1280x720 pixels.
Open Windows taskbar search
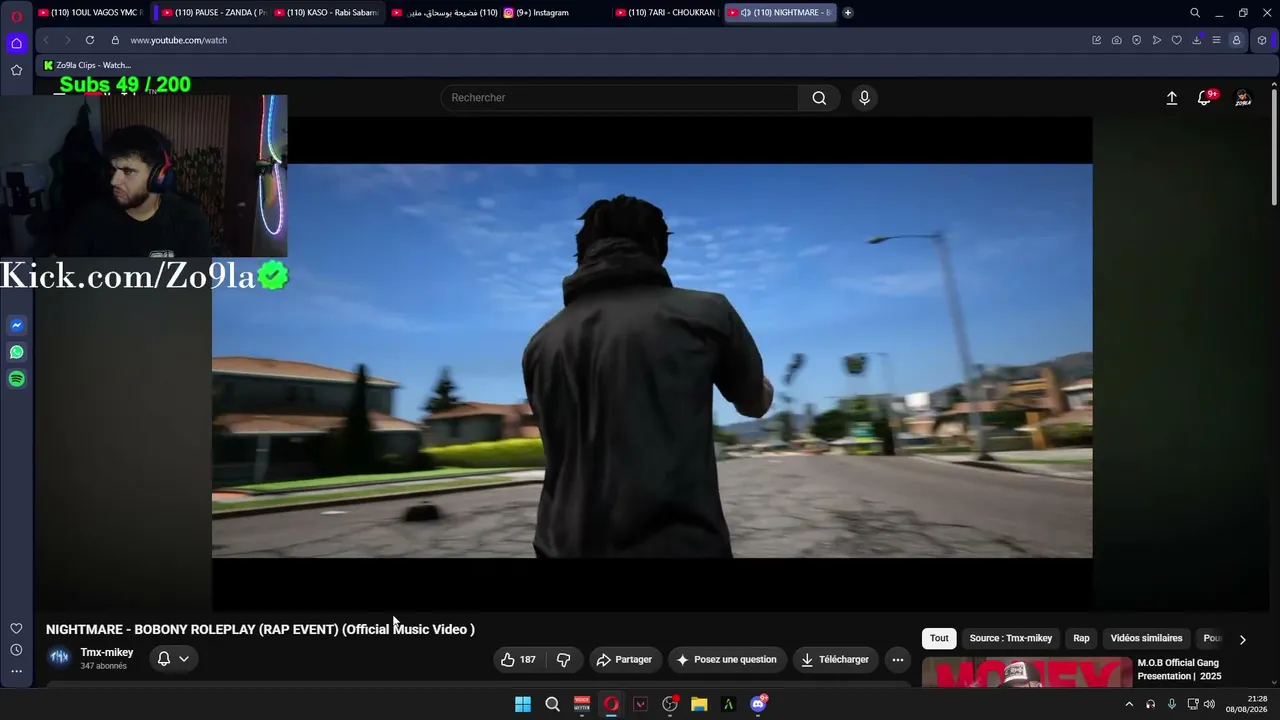pos(552,704)
